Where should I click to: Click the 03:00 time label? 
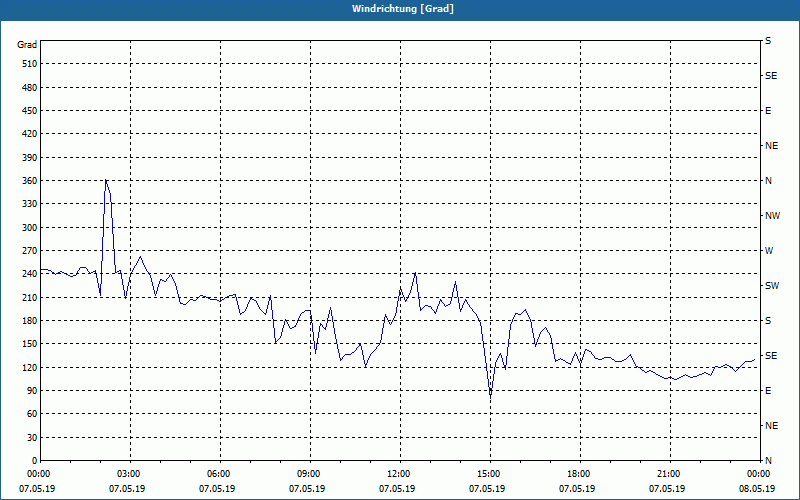[130, 474]
